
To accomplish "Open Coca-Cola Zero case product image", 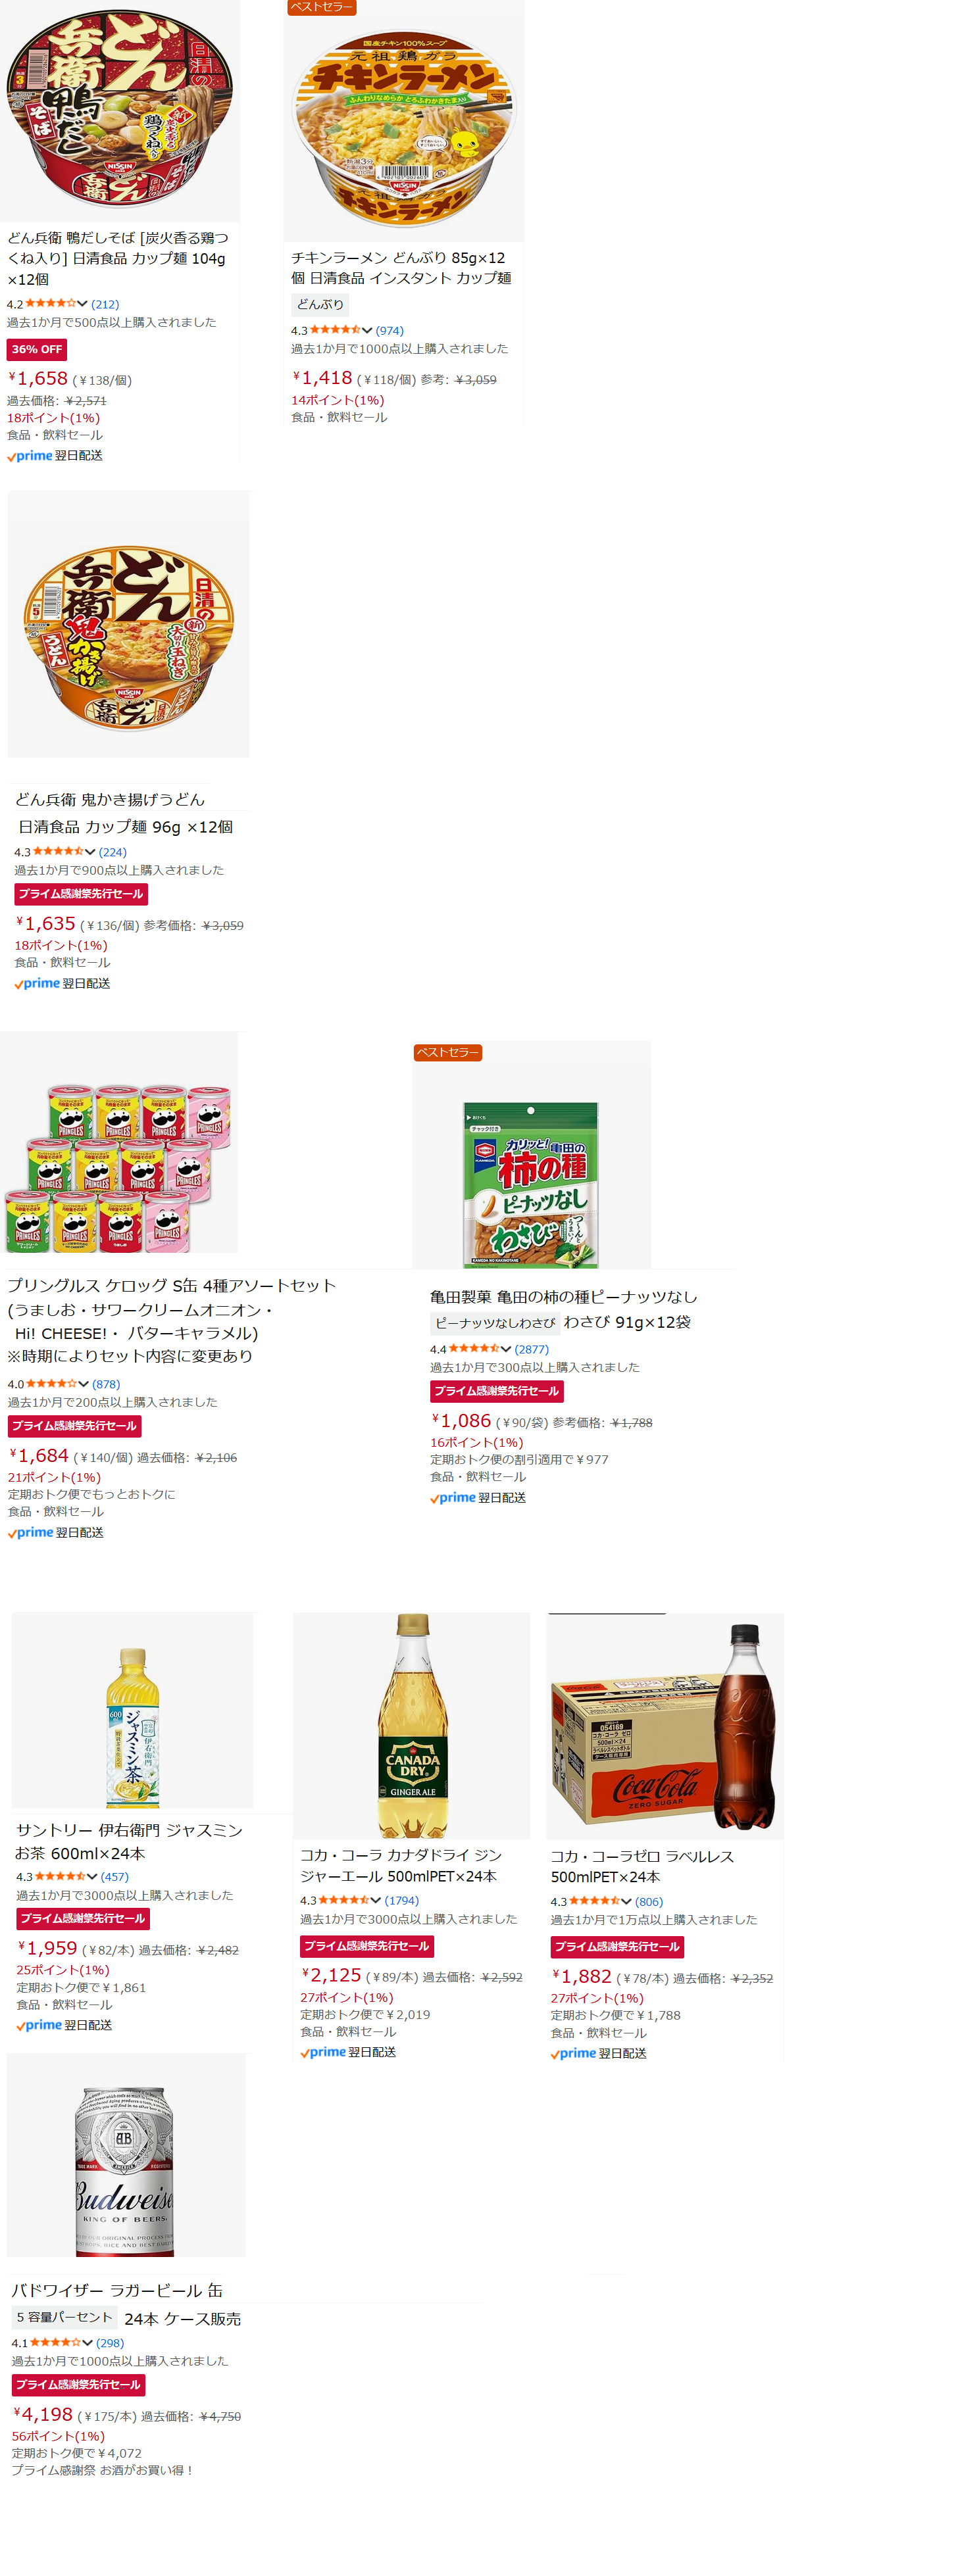I will [x=665, y=1725].
